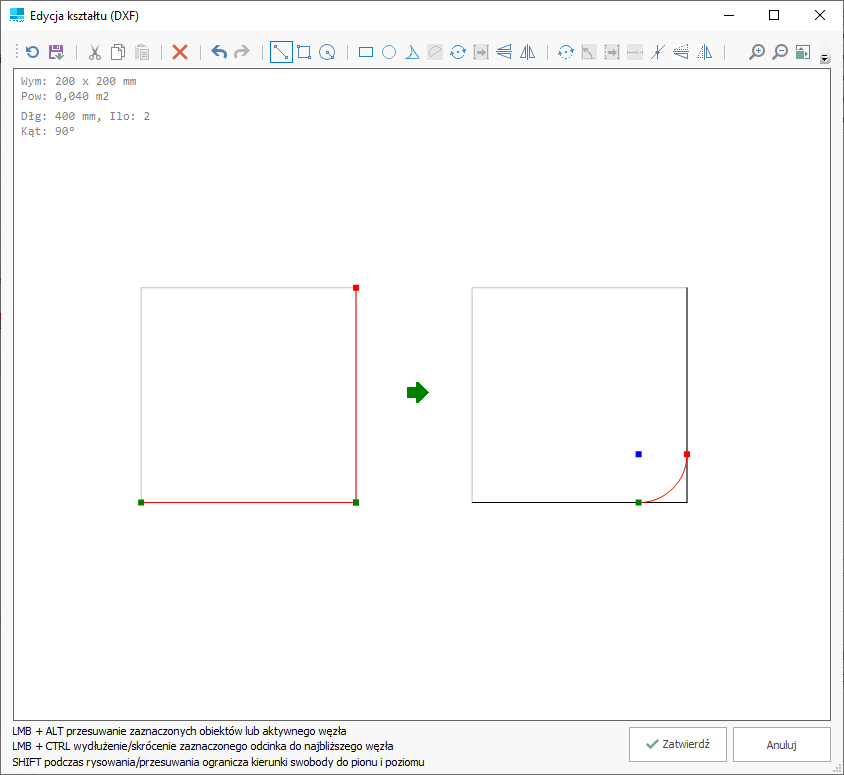Zoom in with the magnifier plus
Screen dimensions: 844x775
click(x=757, y=52)
